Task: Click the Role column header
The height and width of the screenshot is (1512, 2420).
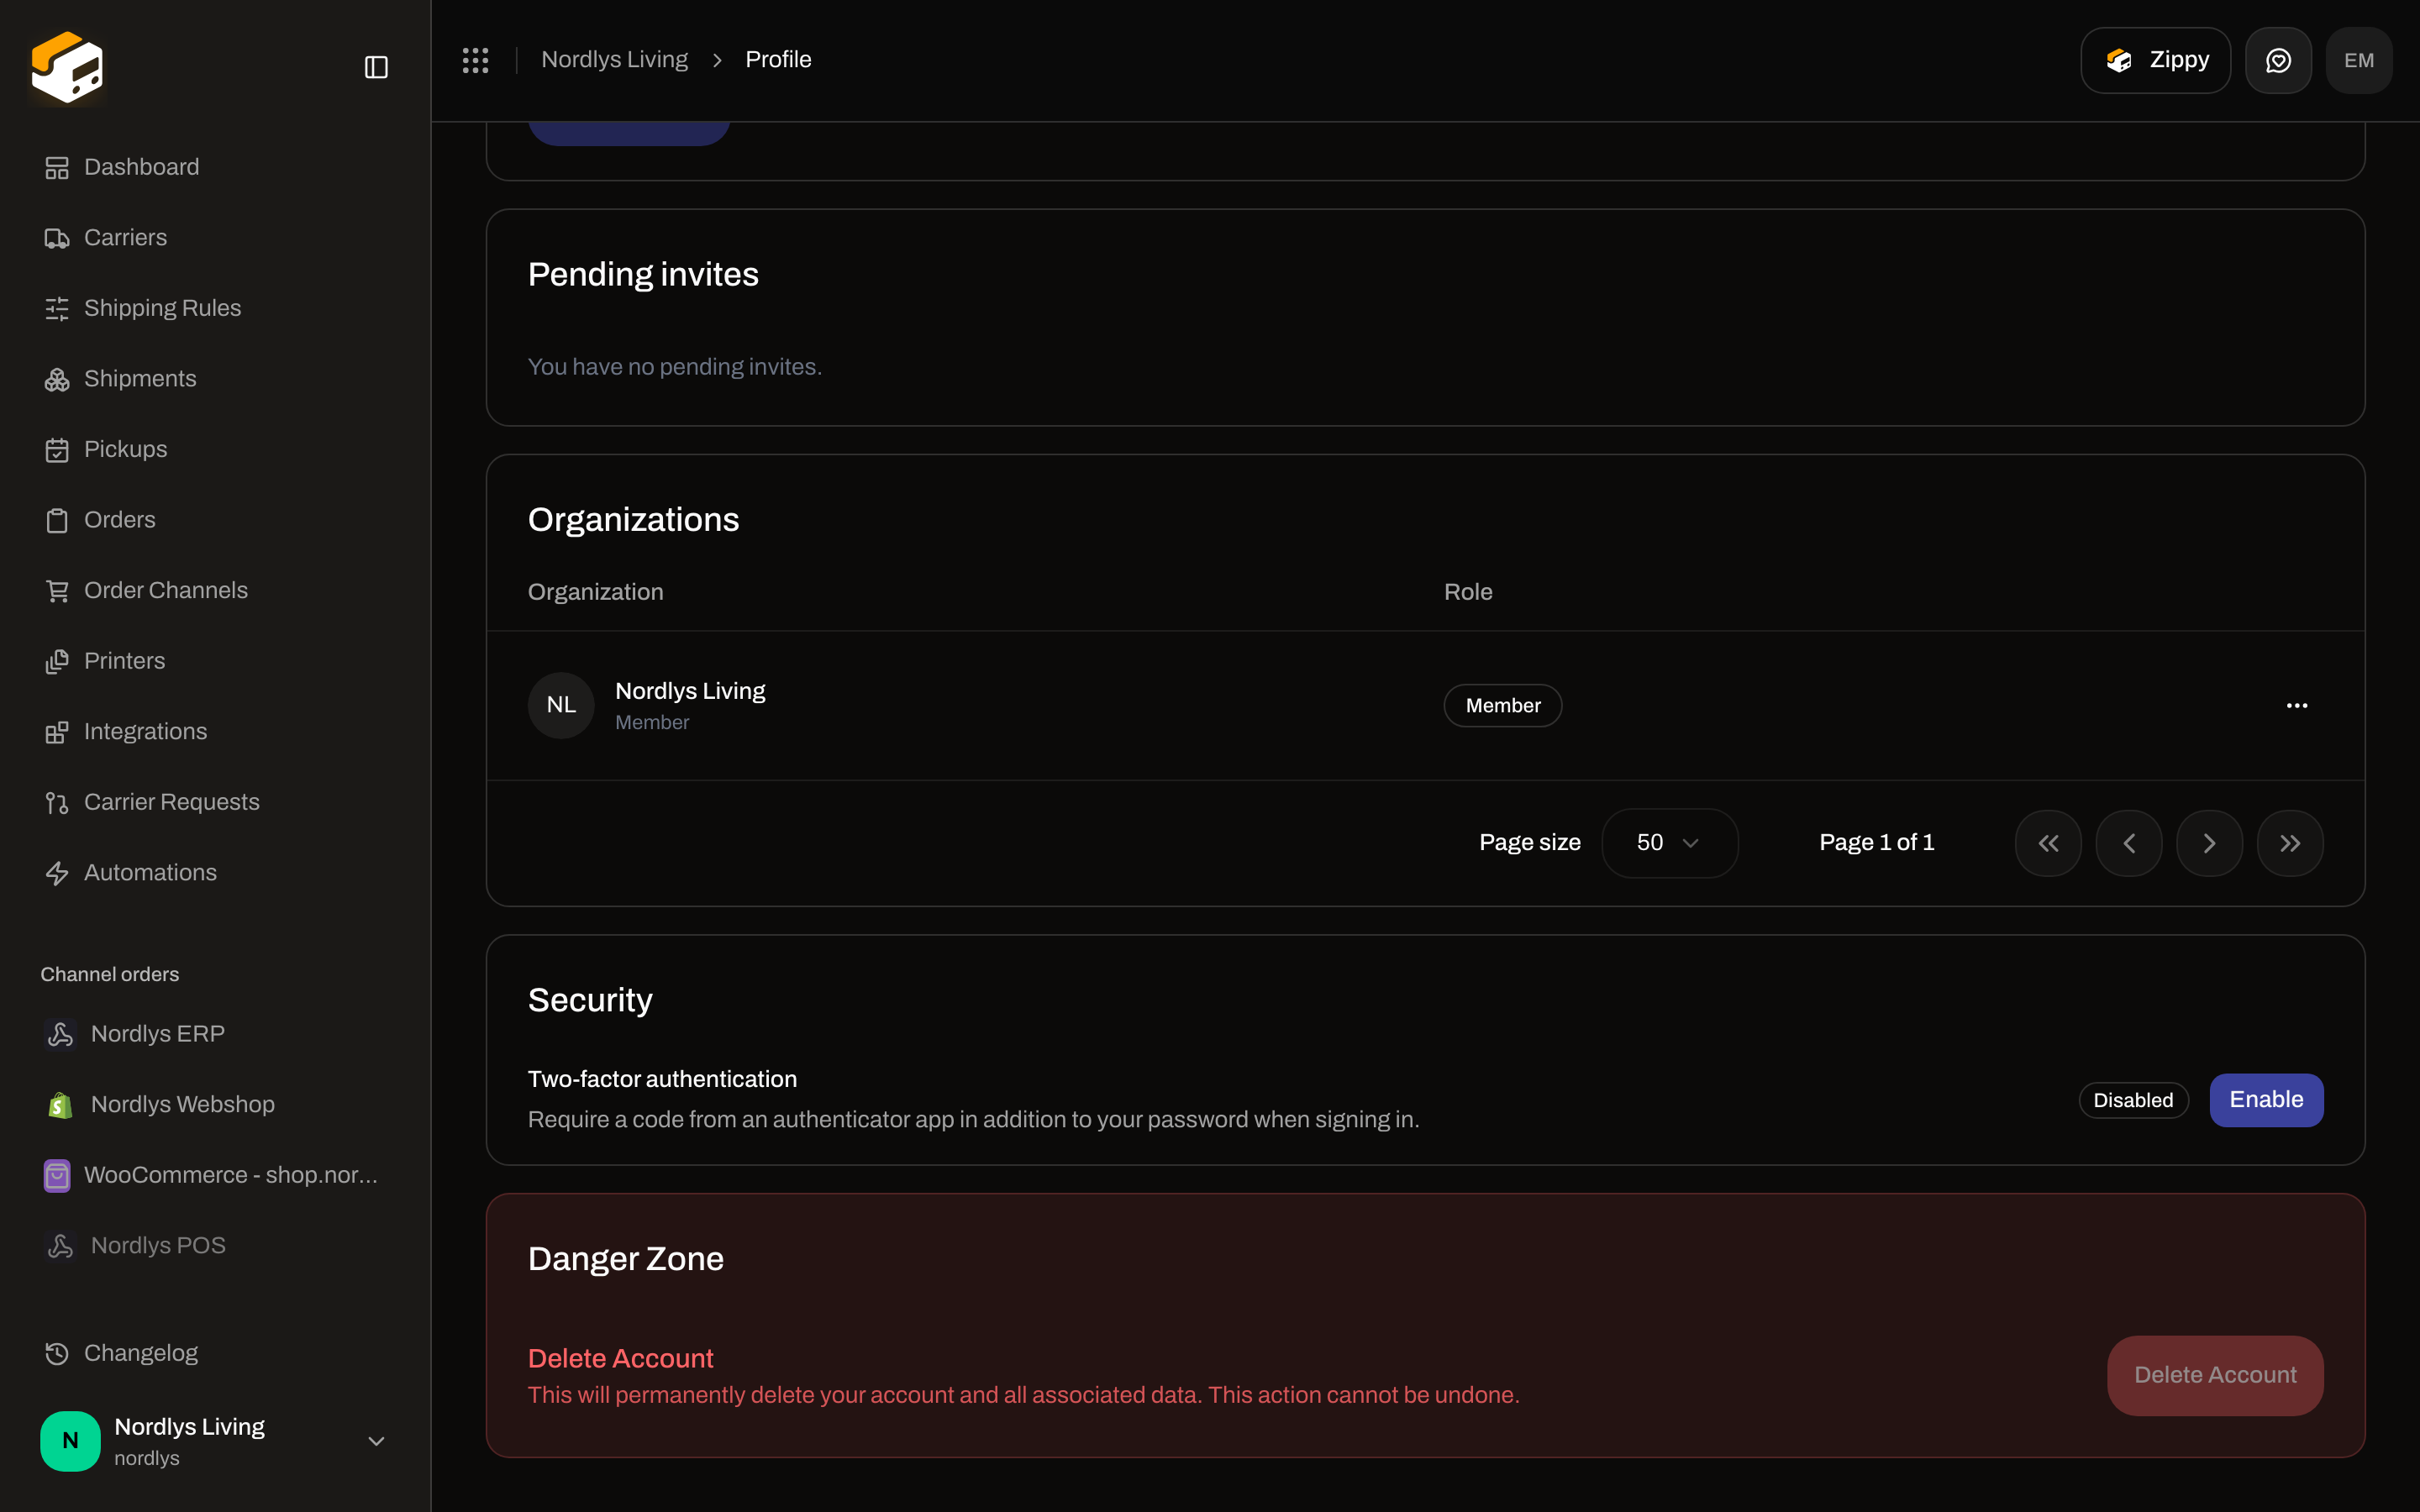Action: click(x=1468, y=592)
